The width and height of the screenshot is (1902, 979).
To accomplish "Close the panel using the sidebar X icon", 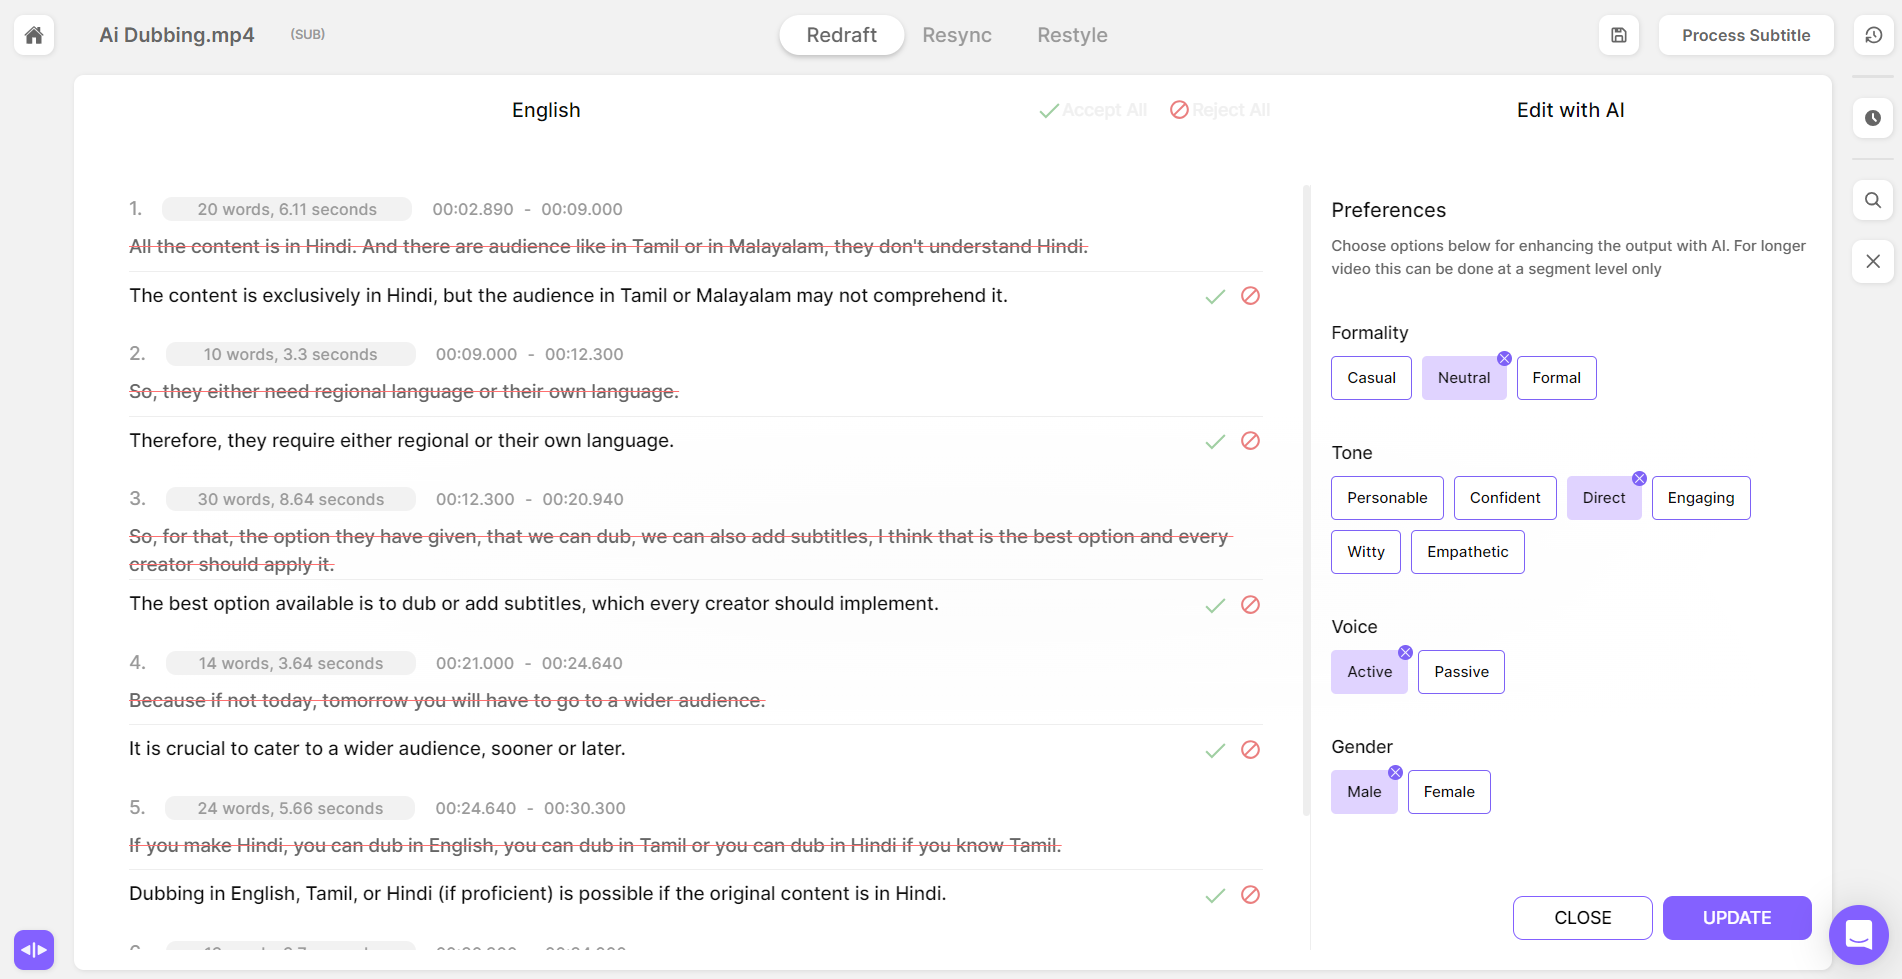I will click(1874, 261).
